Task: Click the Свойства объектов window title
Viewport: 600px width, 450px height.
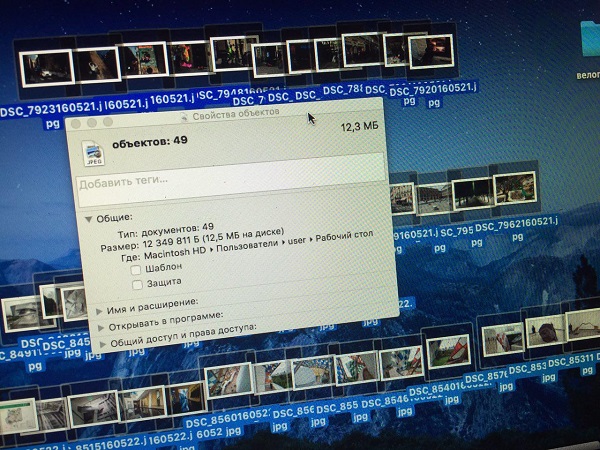Action: point(236,114)
